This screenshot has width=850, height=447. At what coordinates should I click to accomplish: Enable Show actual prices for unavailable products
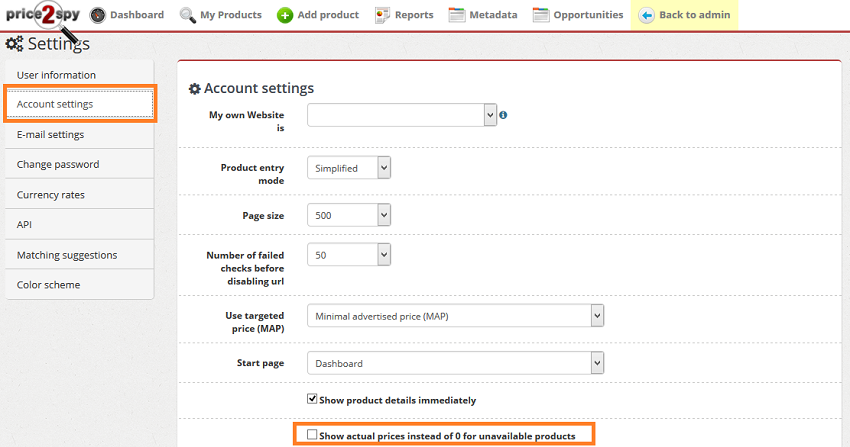pos(312,435)
